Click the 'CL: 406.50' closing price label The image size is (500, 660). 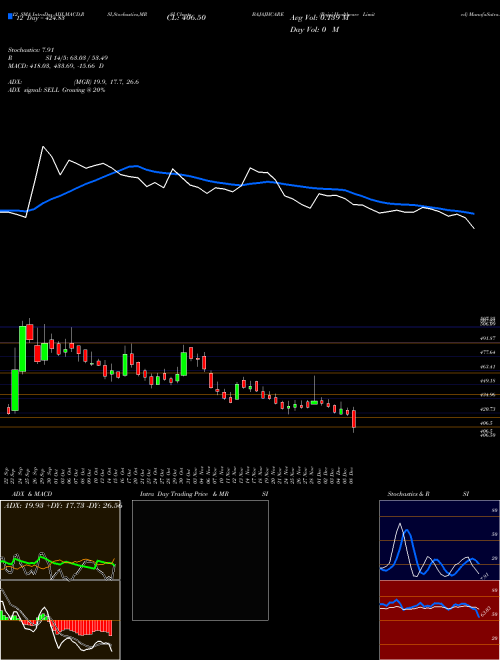pyautogui.click(x=186, y=18)
